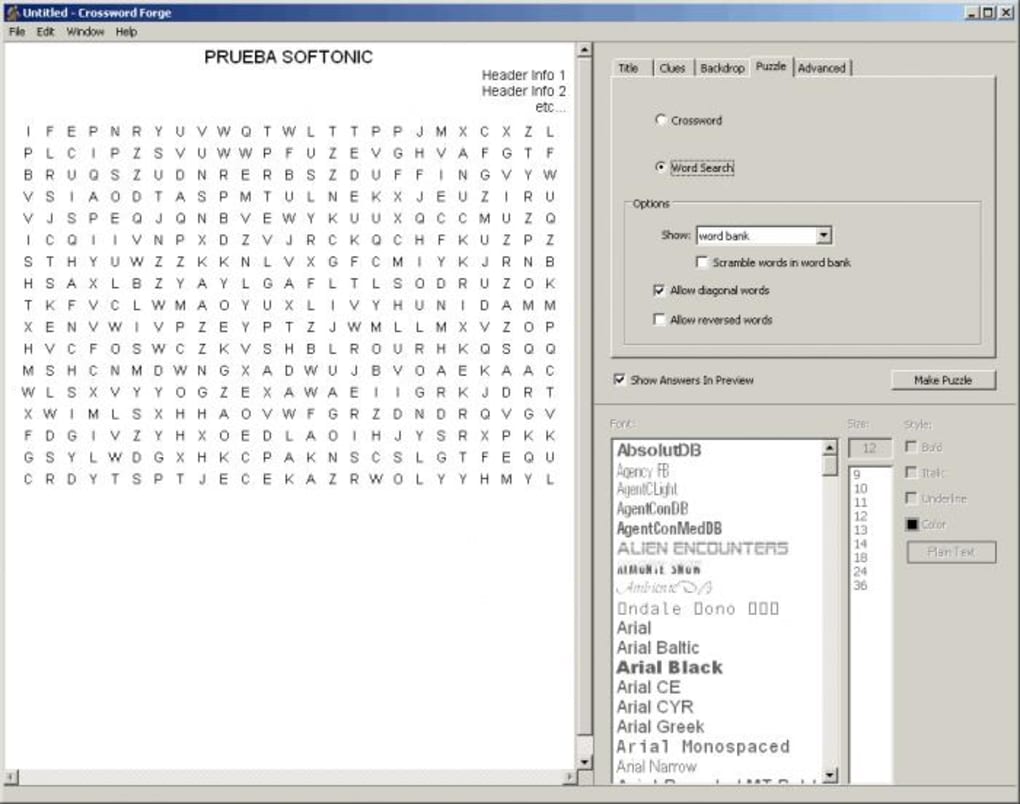Screen dimensions: 1020x804
Task: Select font size 24 in list
Action: (860, 572)
